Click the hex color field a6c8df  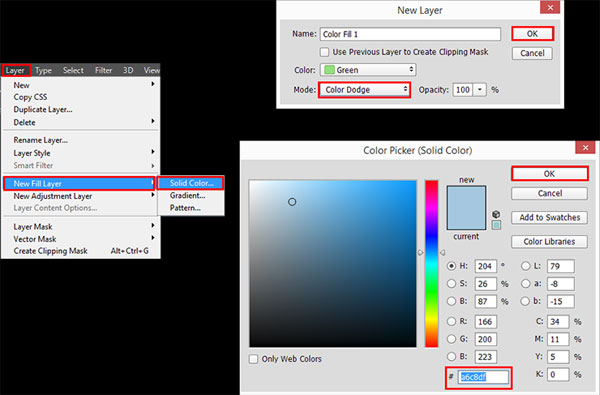[484, 377]
